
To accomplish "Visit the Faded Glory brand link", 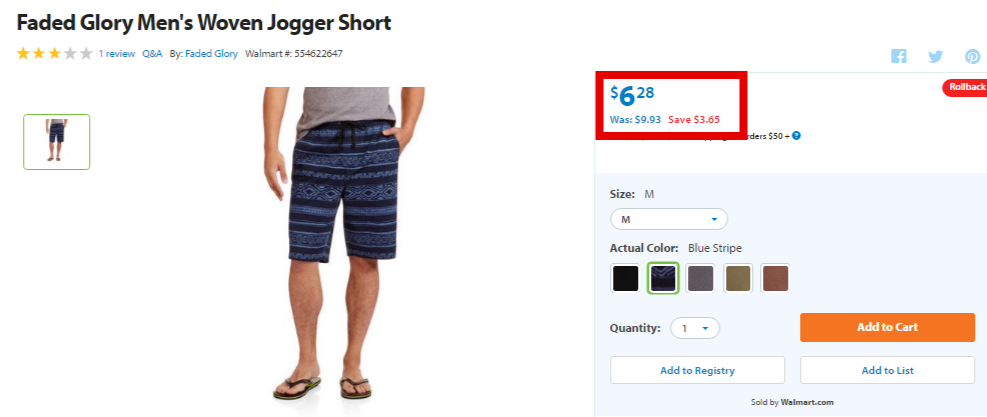I will click(x=212, y=54).
